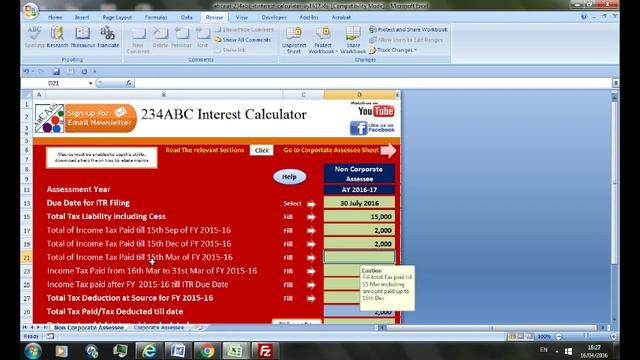Open the Insert ribbon tab
Screen dimensions: 640x360
click(x=82, y=18)
